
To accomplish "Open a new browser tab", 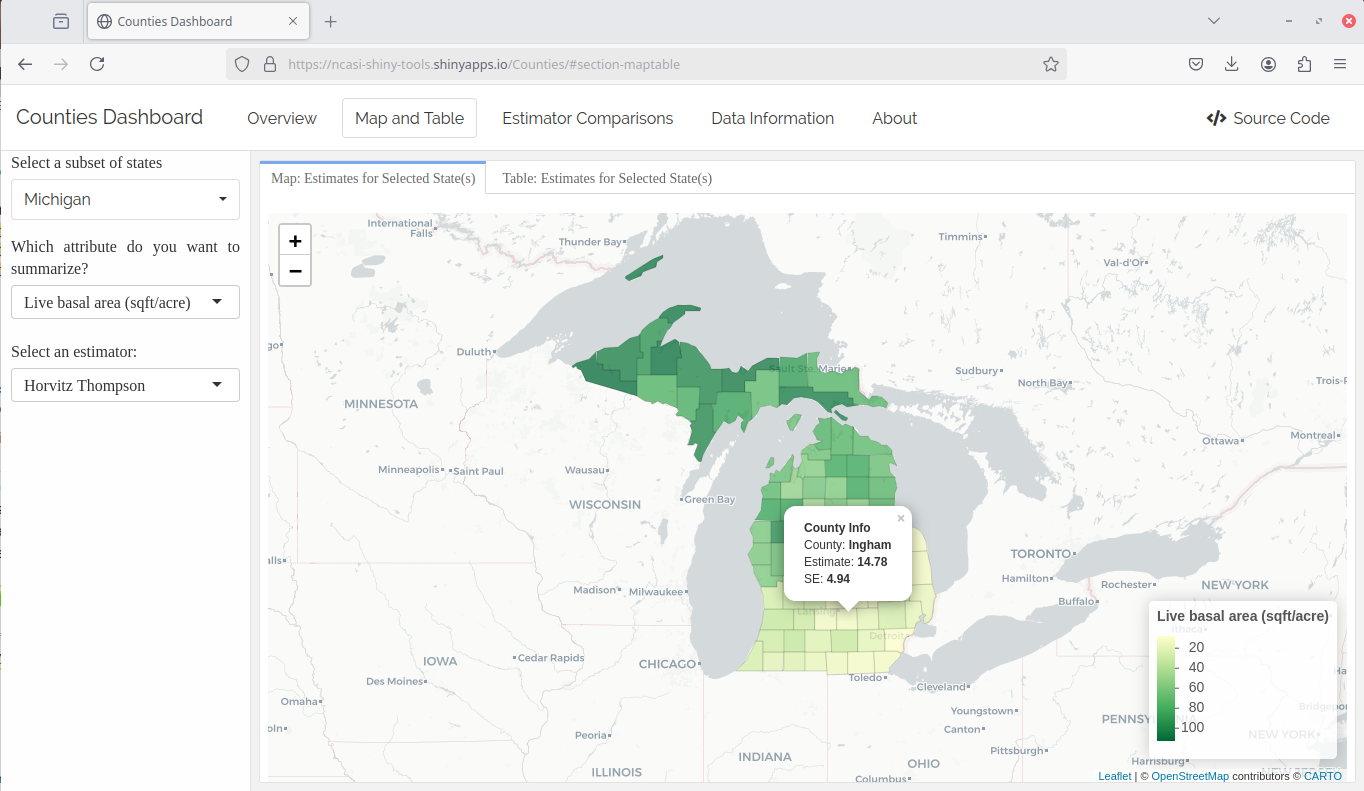I will tap(331, 21).
